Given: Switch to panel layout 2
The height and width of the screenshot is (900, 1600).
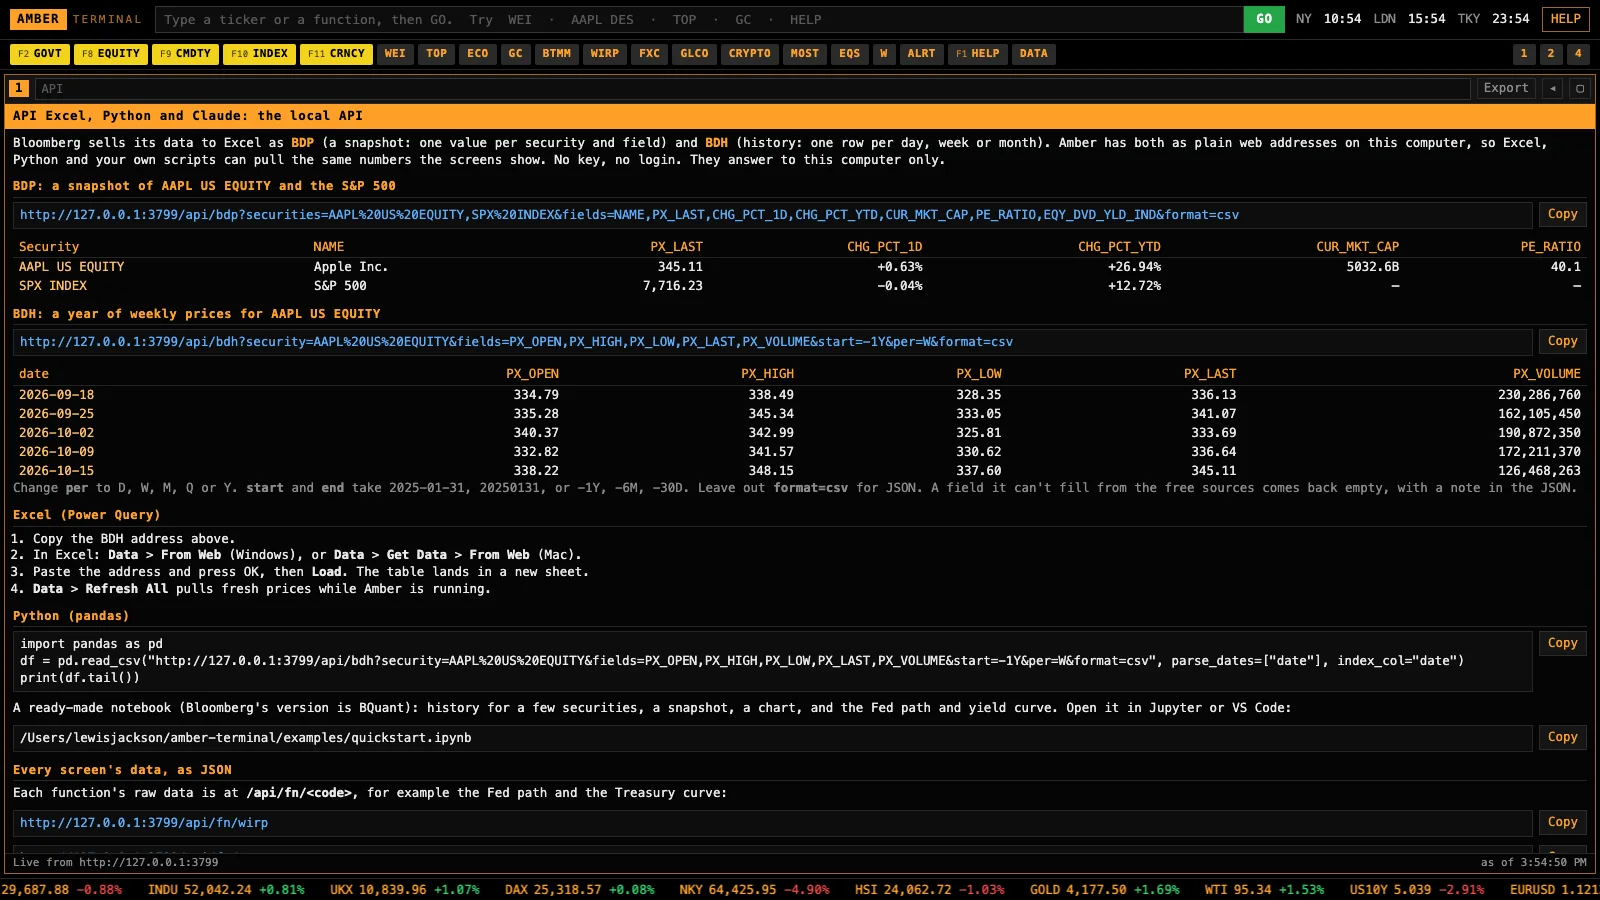Looking at the screenshot, I should coord(1551,54).
